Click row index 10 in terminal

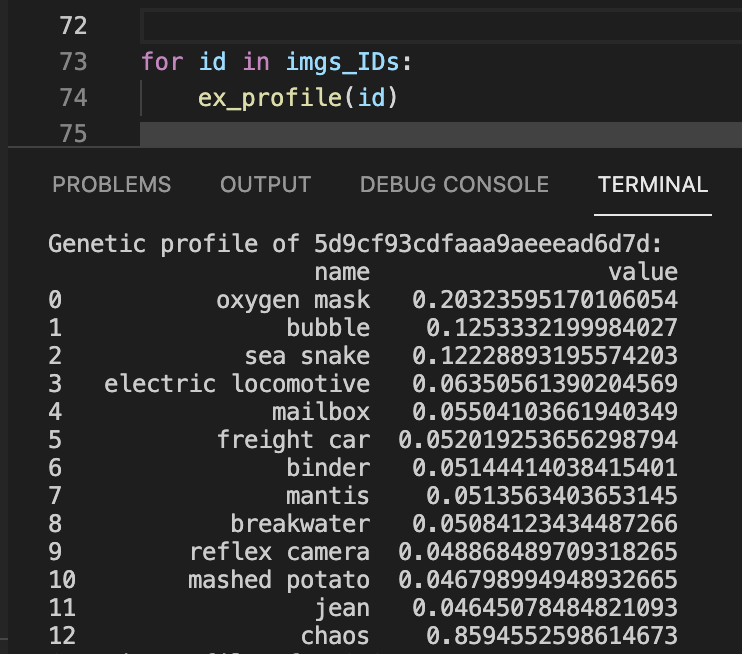[62, 580]
